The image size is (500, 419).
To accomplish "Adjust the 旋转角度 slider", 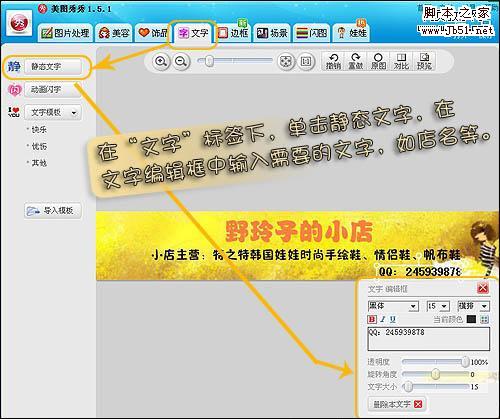I will pos(436,374).
